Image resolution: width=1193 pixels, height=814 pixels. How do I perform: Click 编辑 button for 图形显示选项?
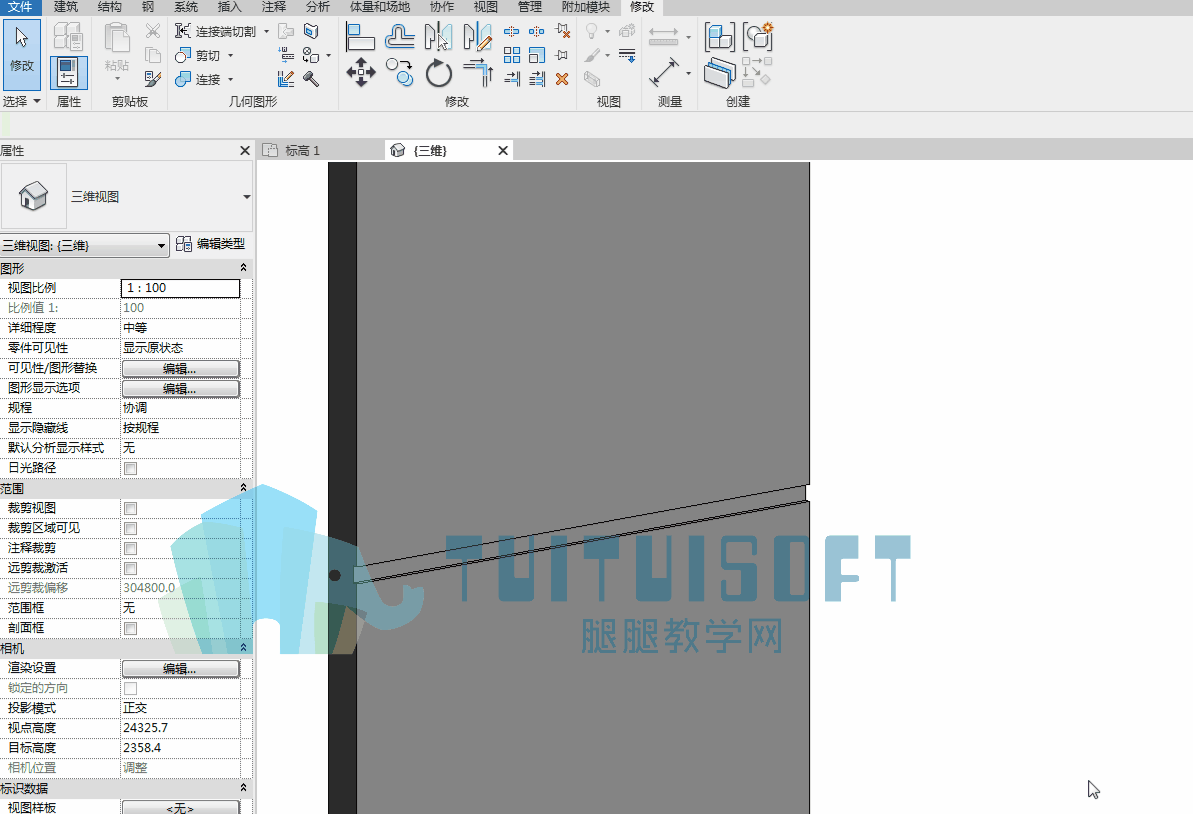coord(180,389)
